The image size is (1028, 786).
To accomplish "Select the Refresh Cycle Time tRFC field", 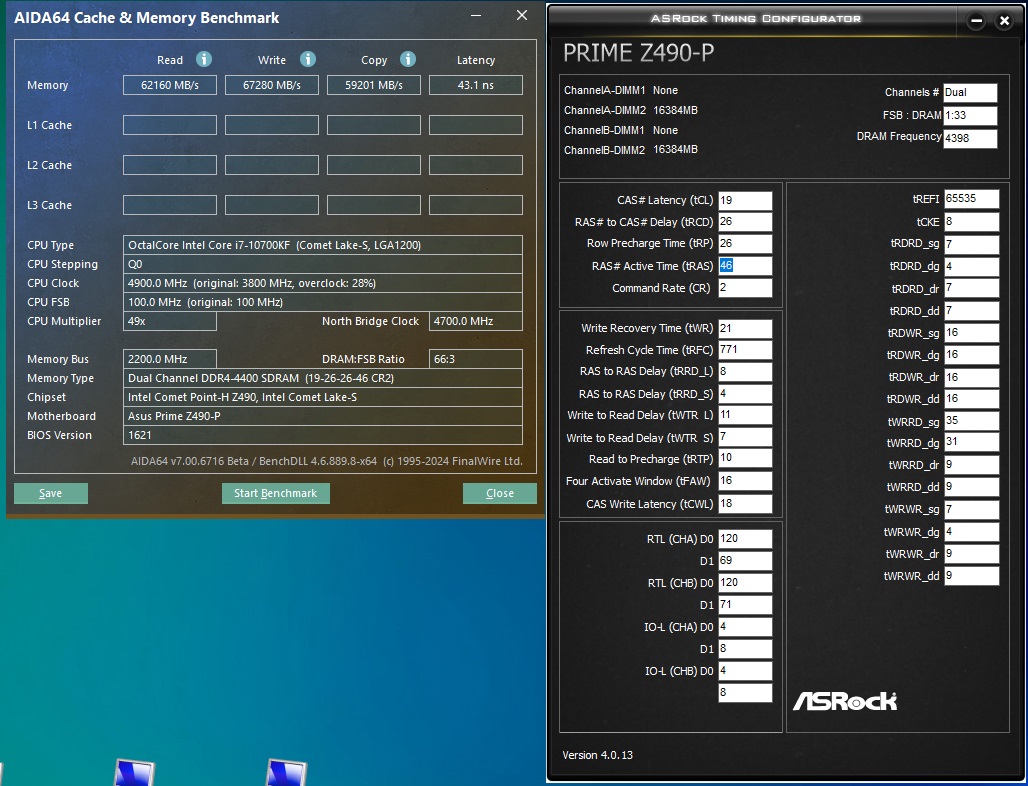I will point(745,349).
